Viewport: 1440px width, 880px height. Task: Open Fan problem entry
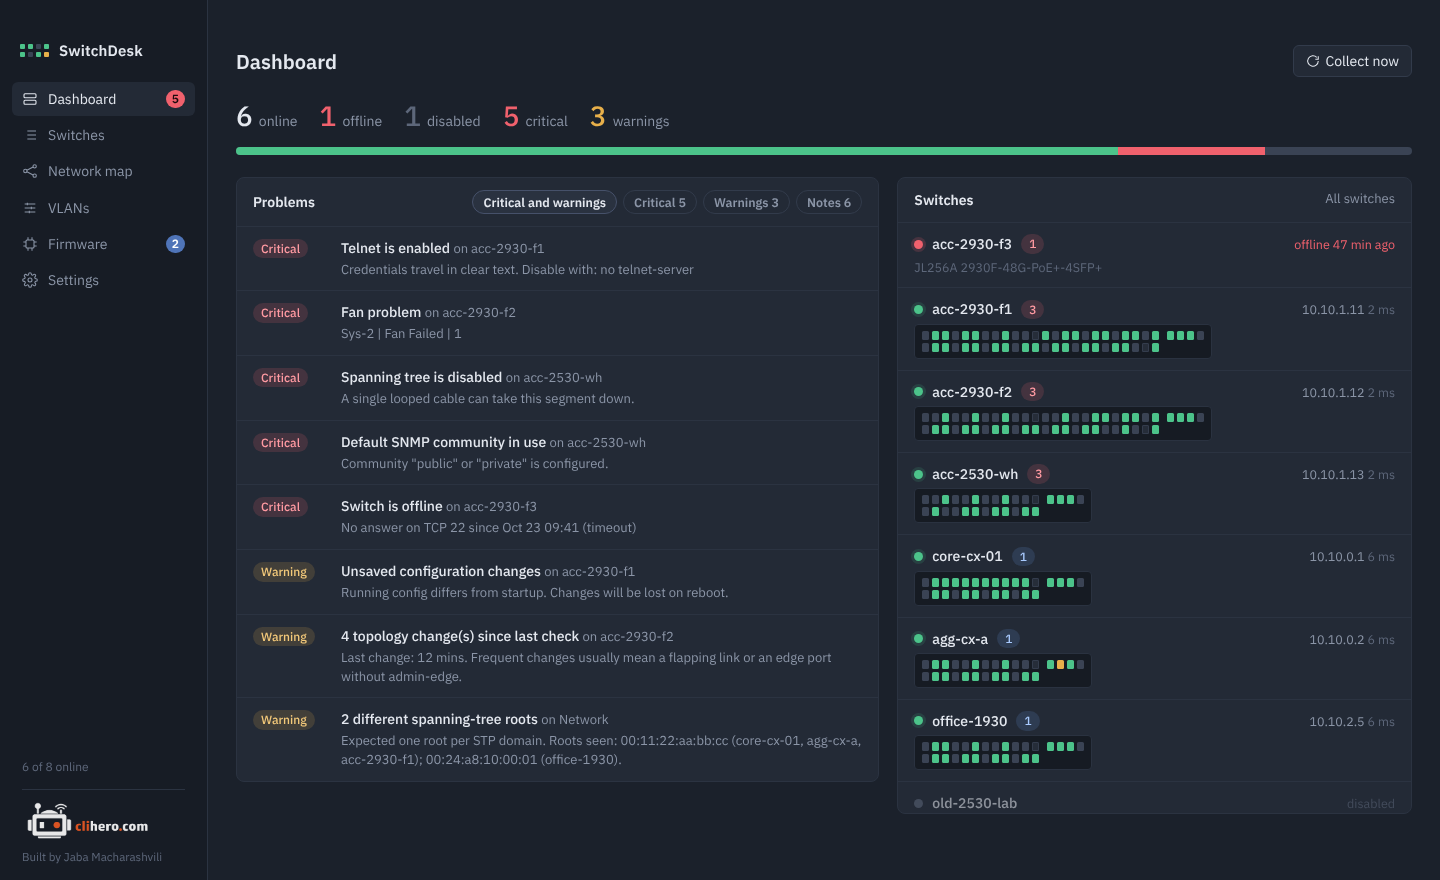557,323
